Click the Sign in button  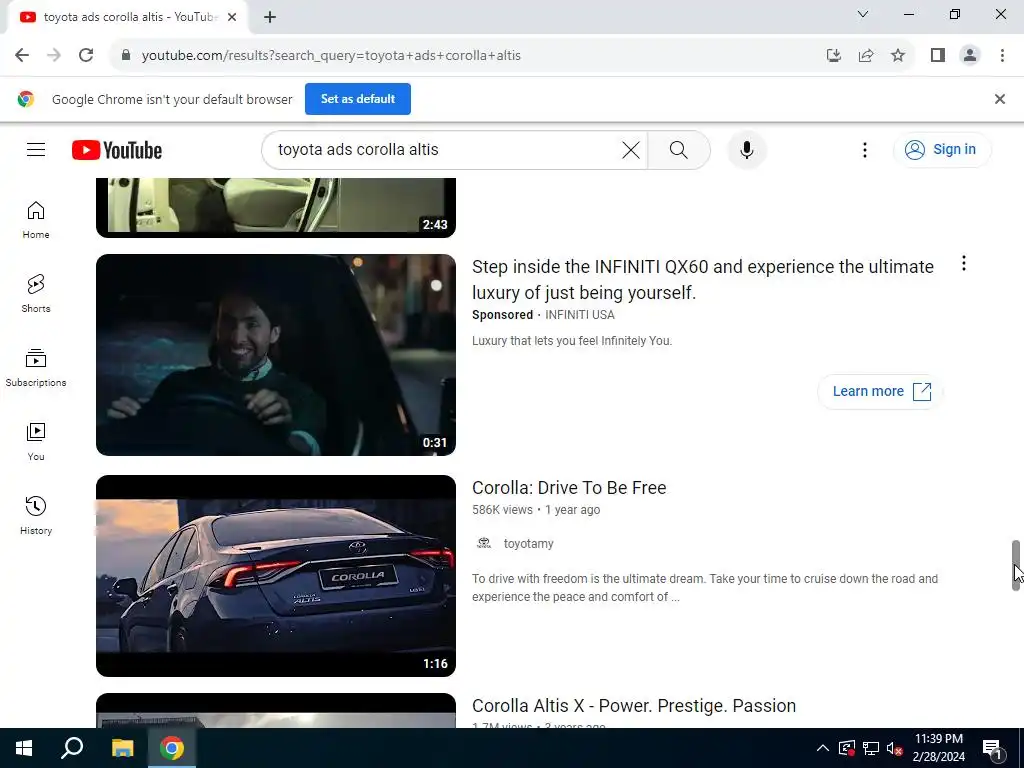point(942,150)
